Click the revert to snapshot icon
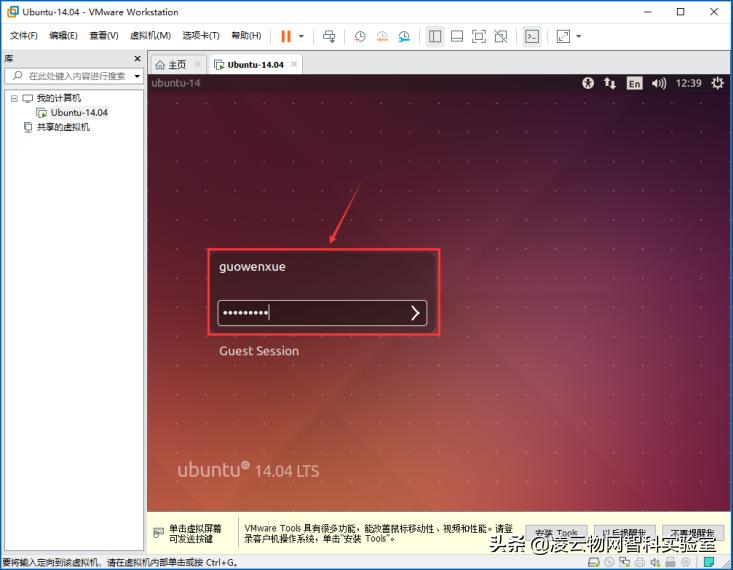The height and width of the screenshot is (570, 733). click(382, 36)
